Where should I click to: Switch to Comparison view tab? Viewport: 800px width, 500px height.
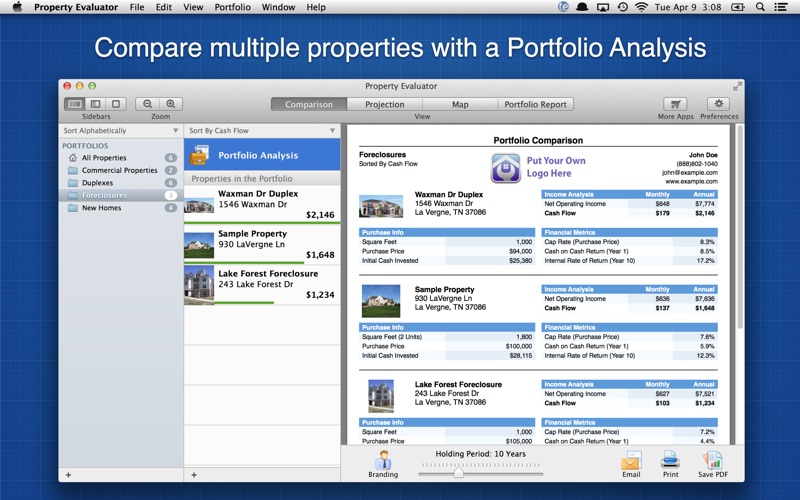click(x=309, y=104)
